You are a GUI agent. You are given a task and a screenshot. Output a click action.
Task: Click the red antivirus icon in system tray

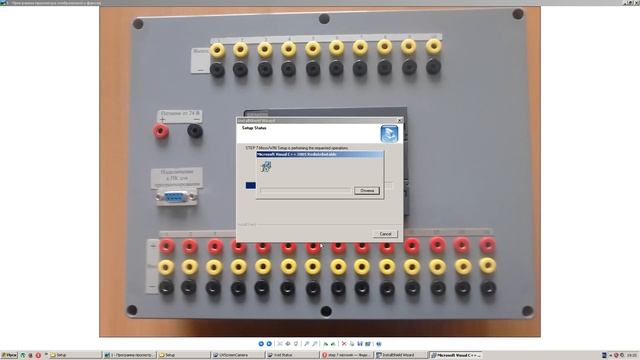click(x=616, y=355)
